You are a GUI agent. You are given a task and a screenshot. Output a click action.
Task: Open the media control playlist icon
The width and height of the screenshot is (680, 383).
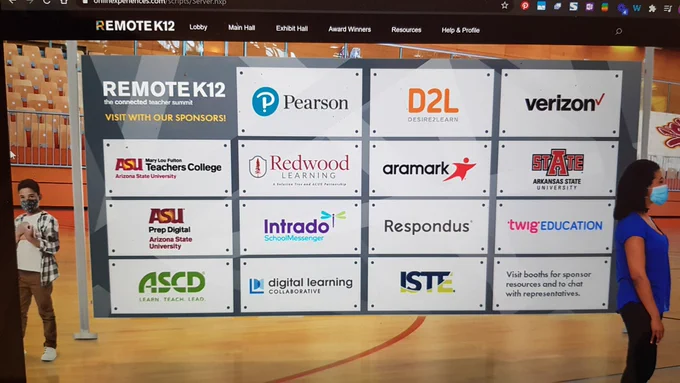667,9
